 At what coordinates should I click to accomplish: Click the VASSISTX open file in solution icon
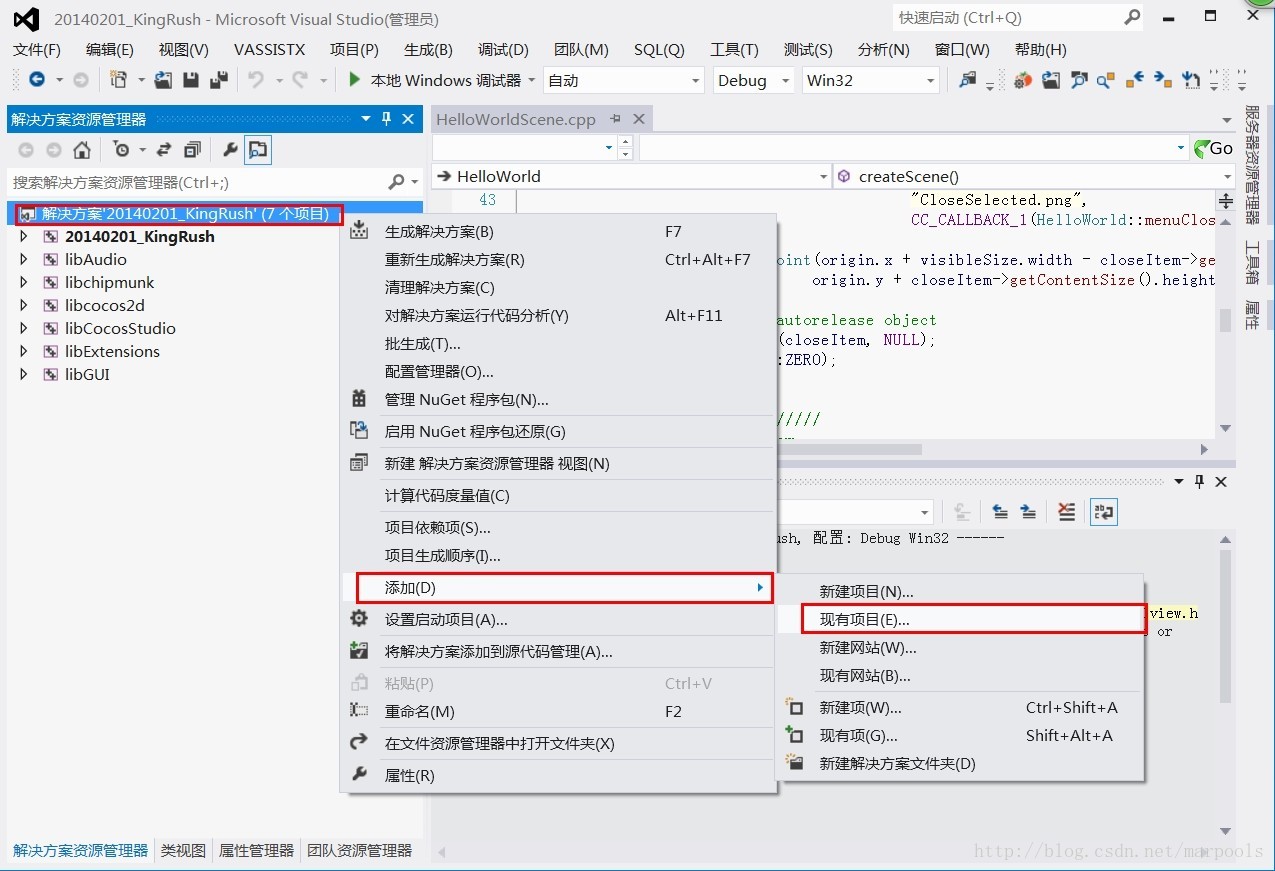[x=1051, y=80]
